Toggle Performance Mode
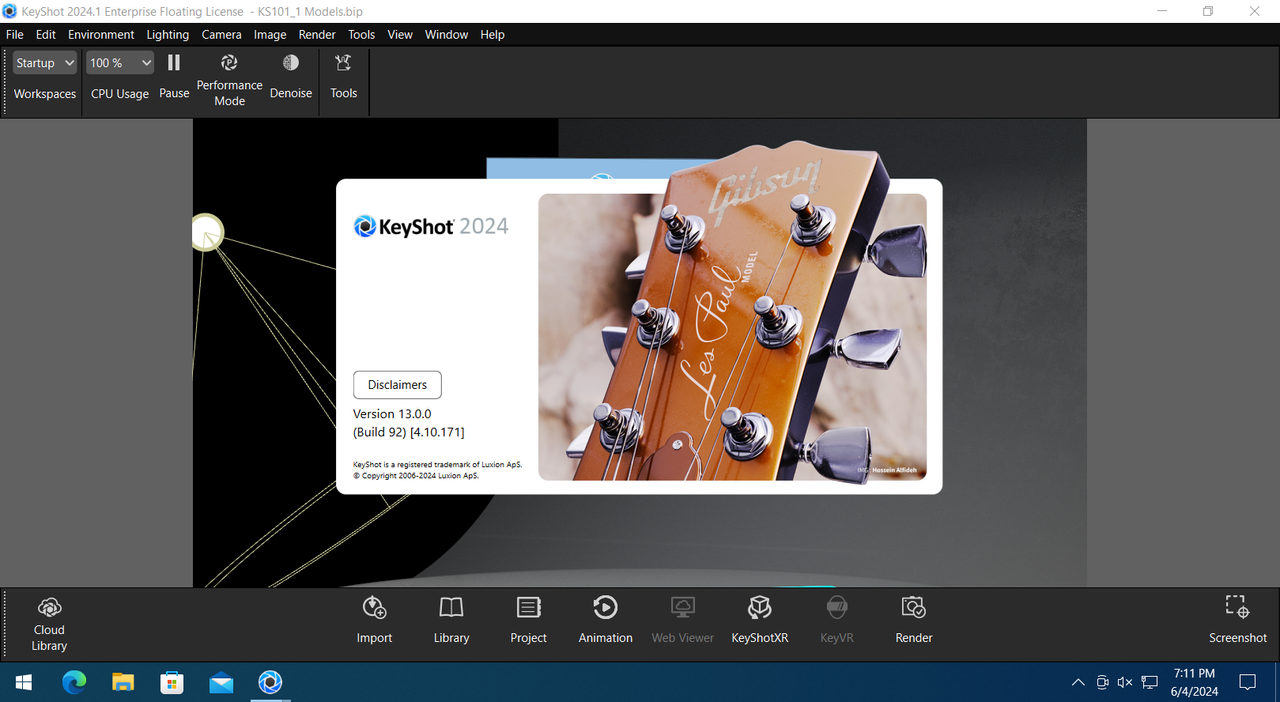This screenshot has width=1280, height=702. pos(229,79)
